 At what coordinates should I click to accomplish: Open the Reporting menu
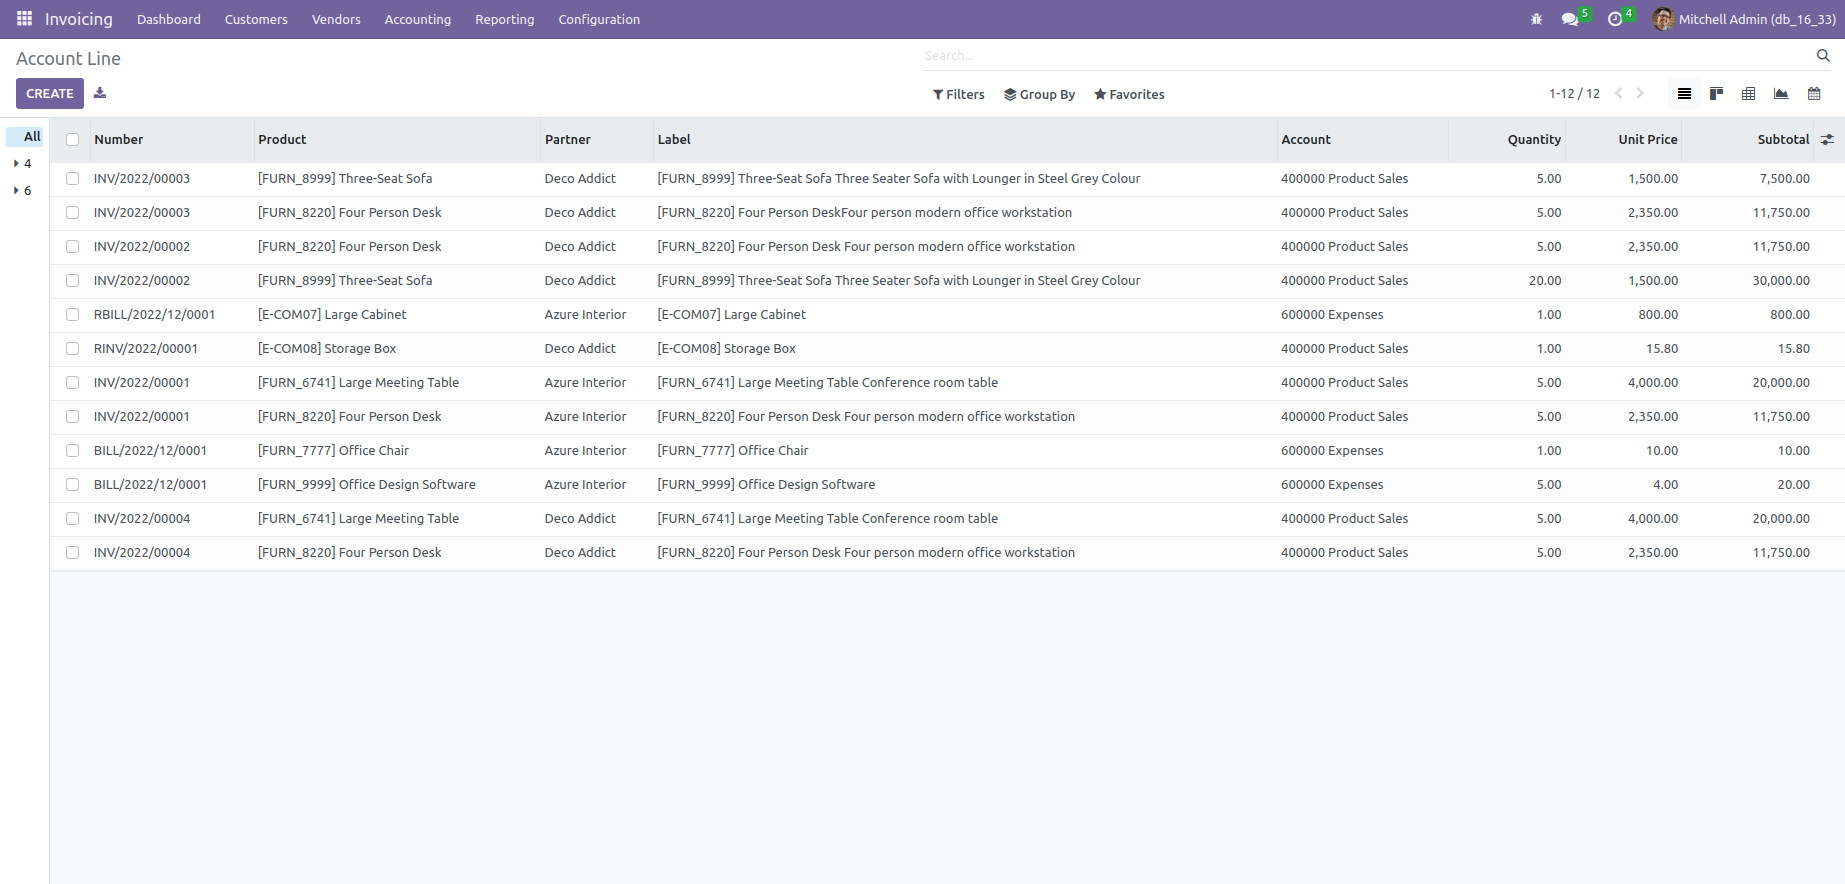505,19
